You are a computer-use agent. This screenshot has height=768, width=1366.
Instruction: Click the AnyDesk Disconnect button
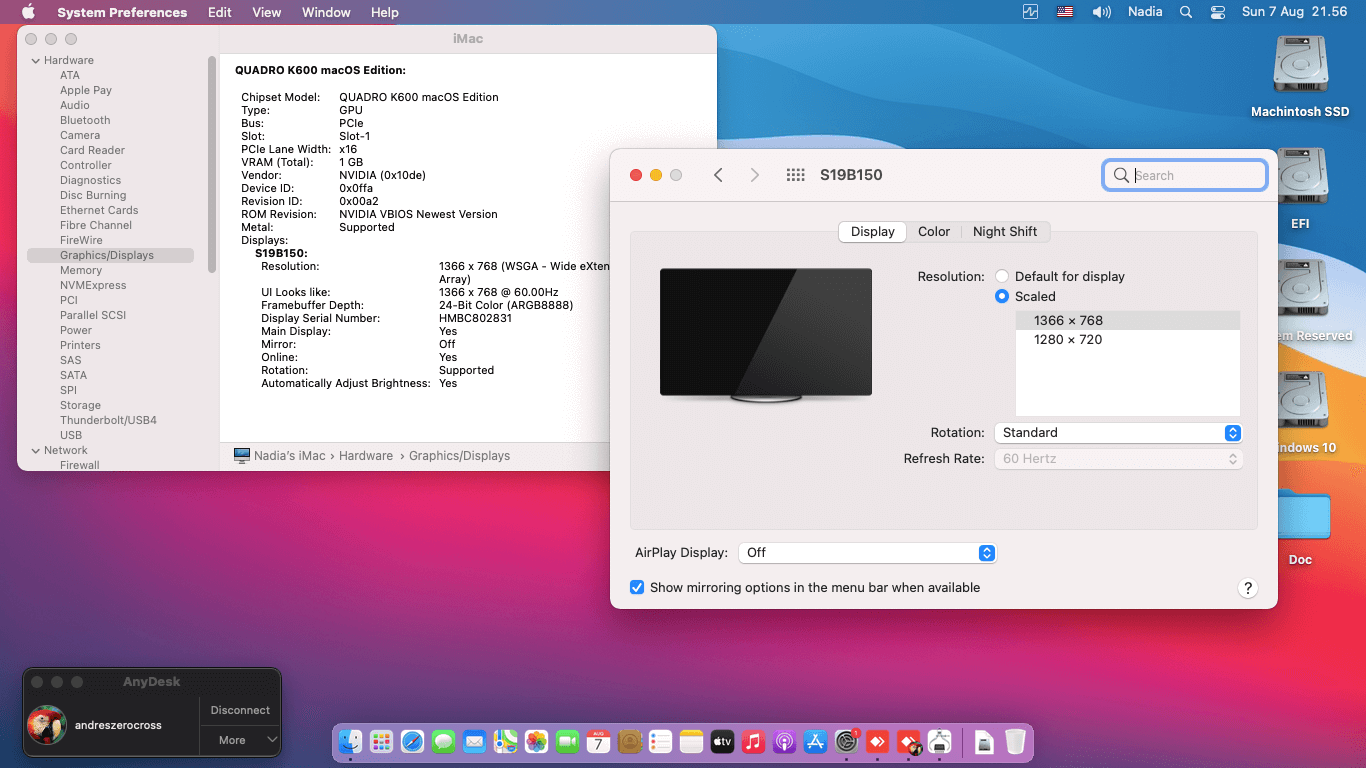click(x=240, y=710)
